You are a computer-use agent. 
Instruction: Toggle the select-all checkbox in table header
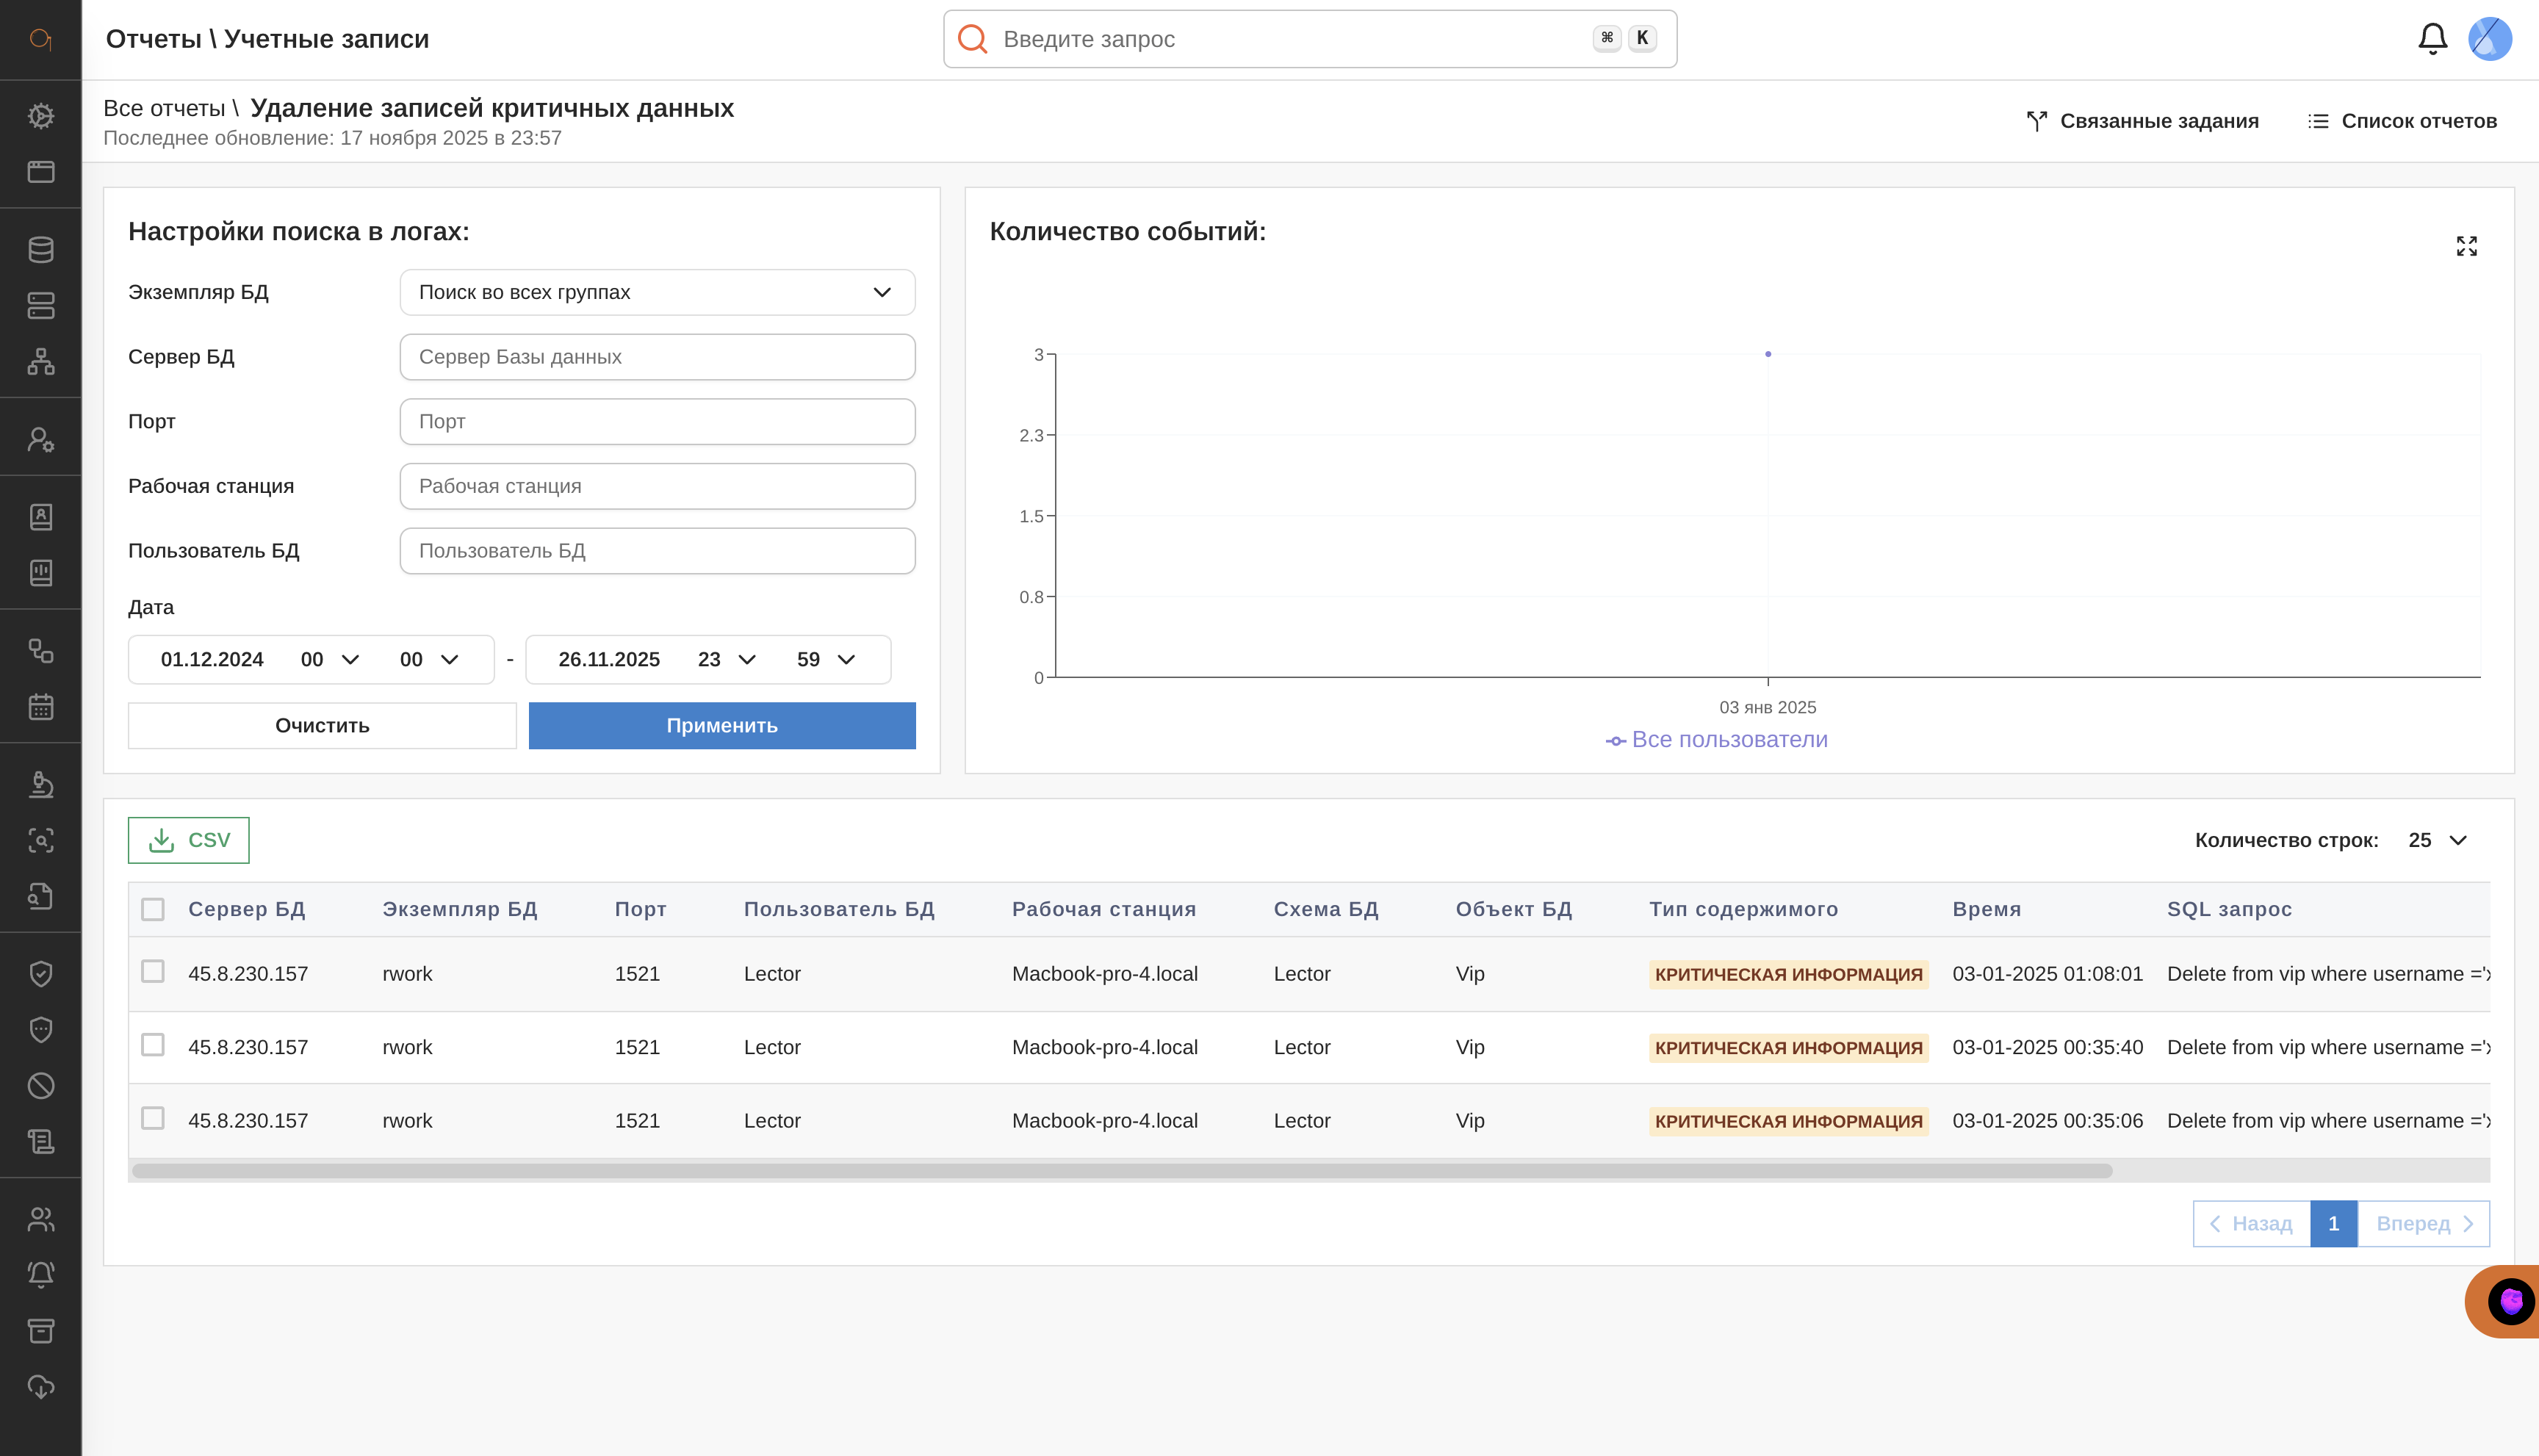point(153,909)
